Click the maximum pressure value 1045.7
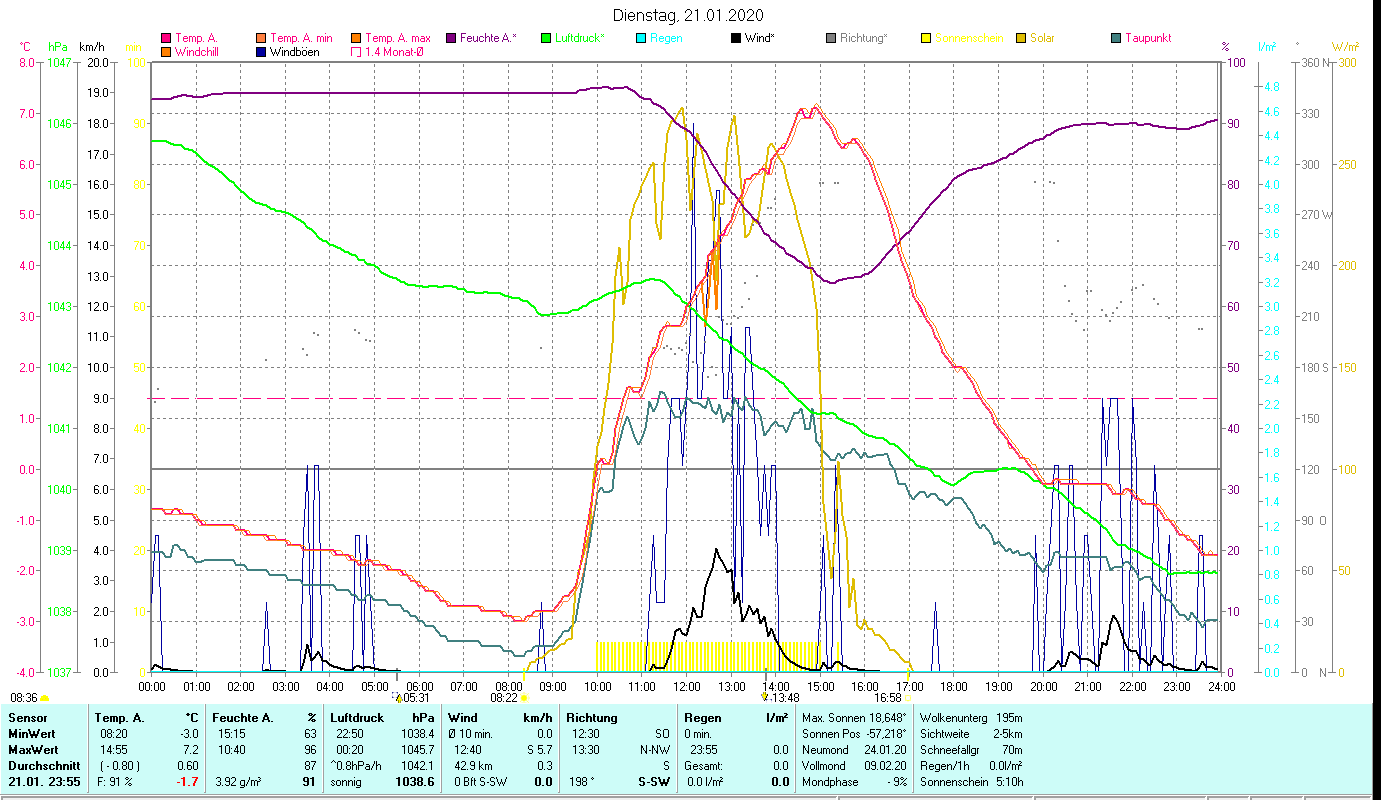The width and height of the screenshot is (1381, 800). point(417,750)
